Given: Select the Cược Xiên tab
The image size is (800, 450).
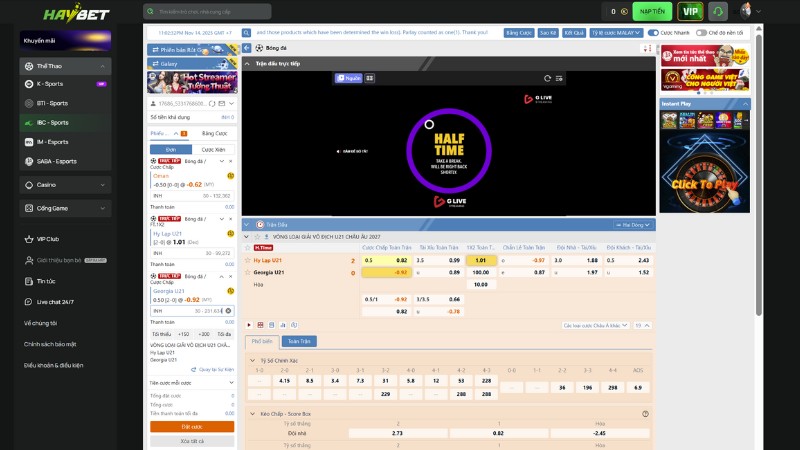Looking at the screenshot, I should click(x=213, y=149).
